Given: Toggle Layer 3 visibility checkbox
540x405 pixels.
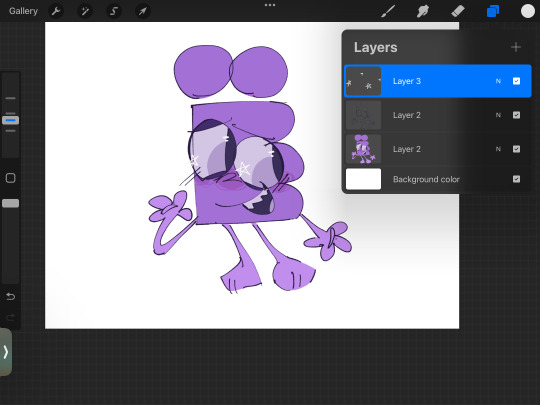Looking at the screenshot, I should pos(516,81).
